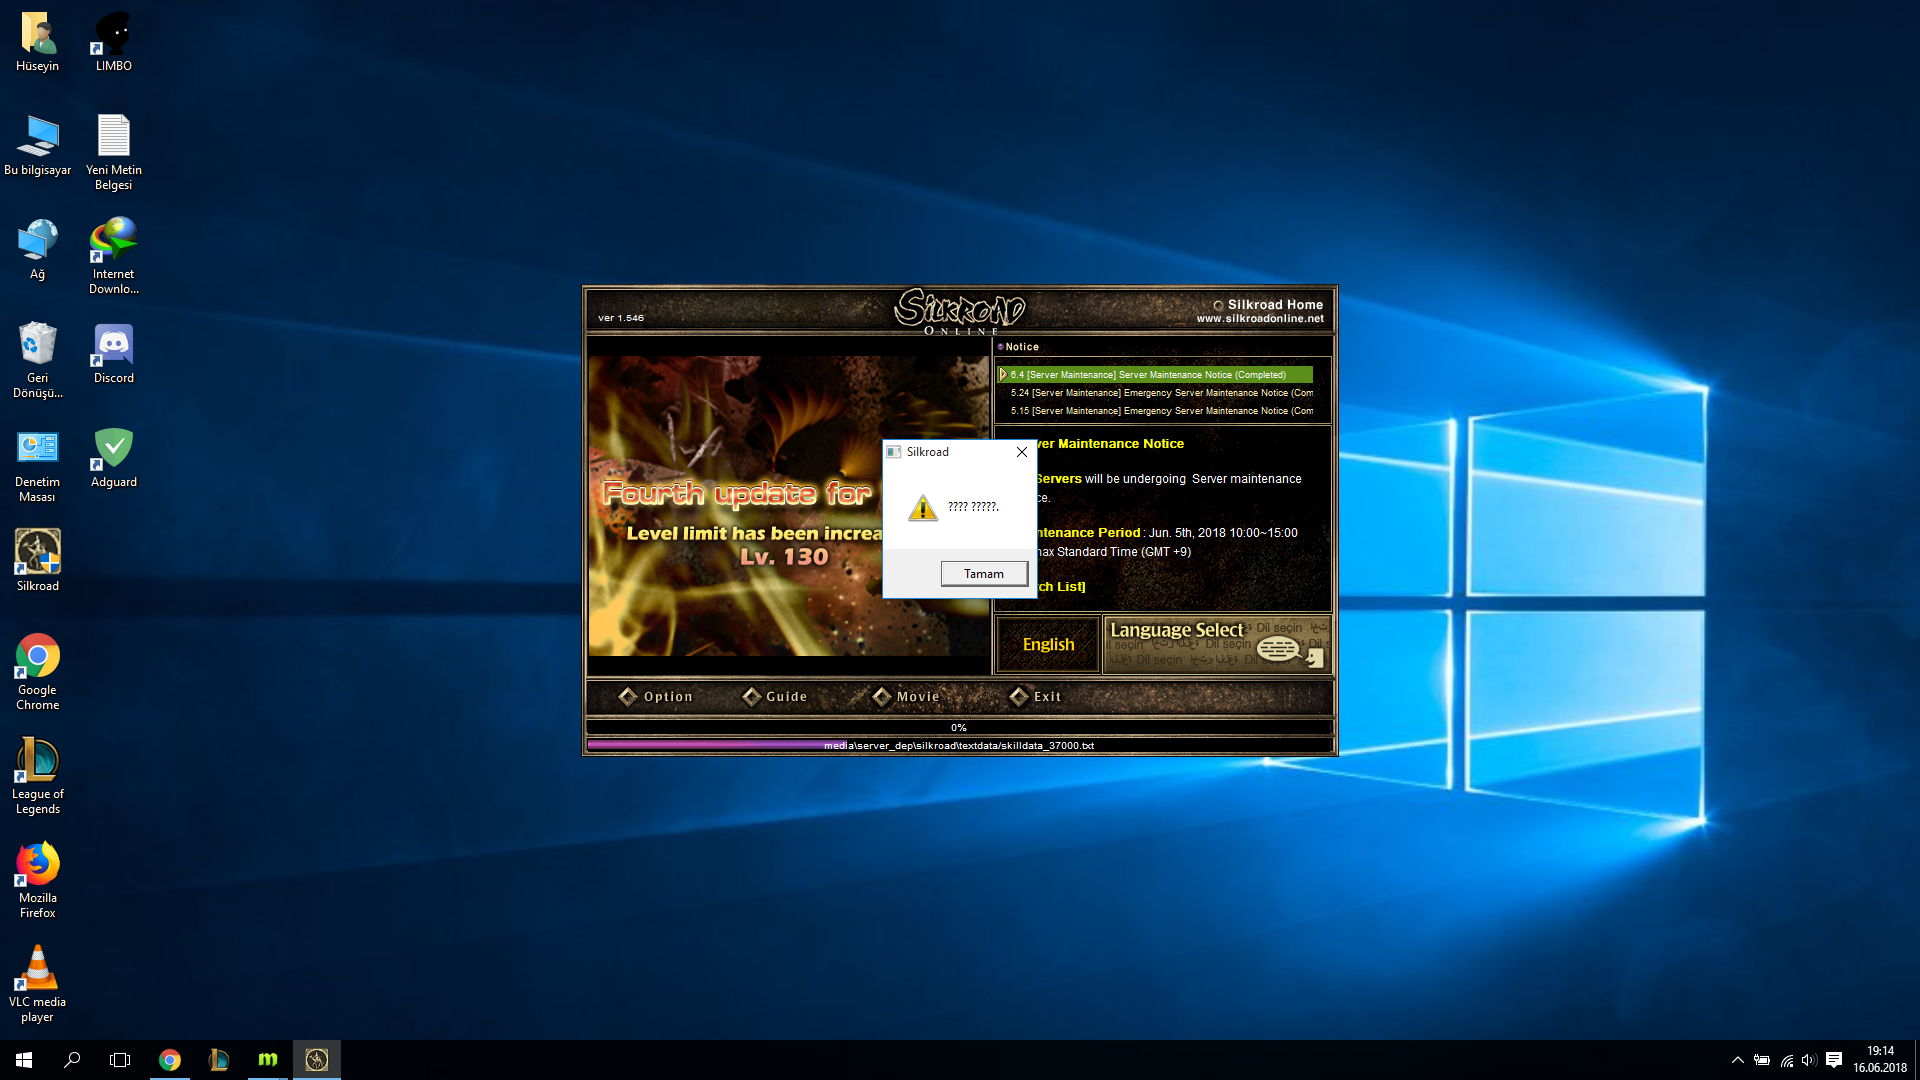Open battery status tray icon

click(1762, 1060)
